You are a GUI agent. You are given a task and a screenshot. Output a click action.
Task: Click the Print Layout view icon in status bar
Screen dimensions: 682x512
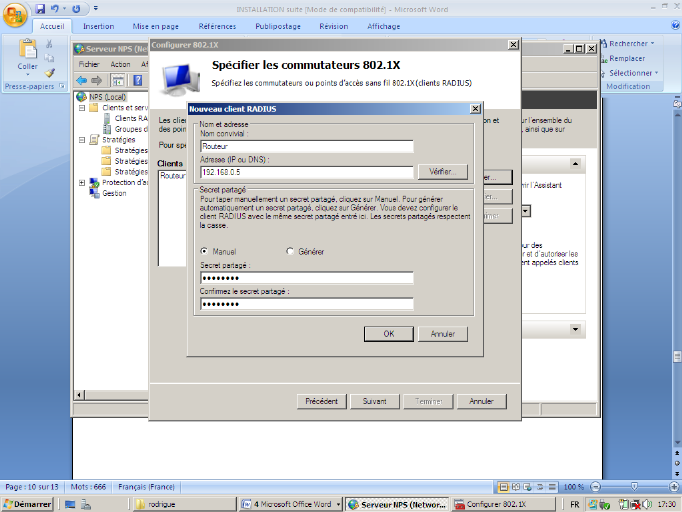pos(503,487)
